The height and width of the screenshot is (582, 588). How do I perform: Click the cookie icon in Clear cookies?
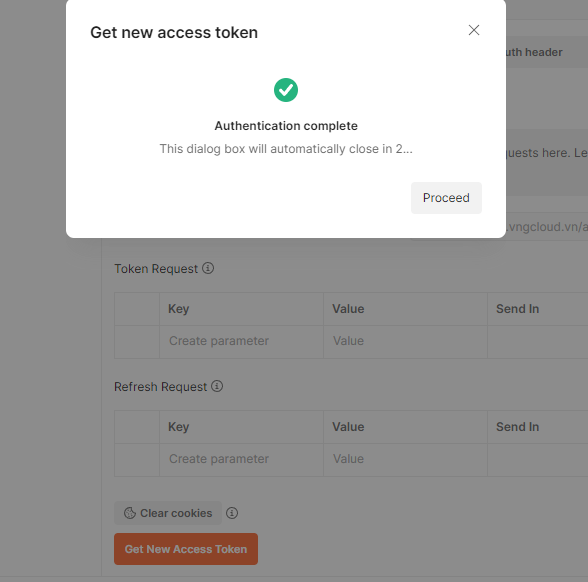(x=130, y=513)
